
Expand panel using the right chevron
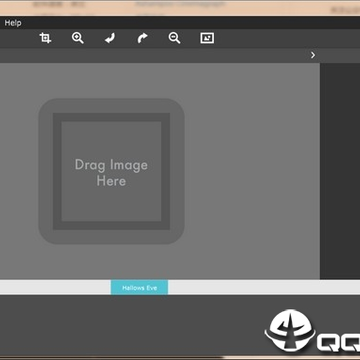point(313,55)
